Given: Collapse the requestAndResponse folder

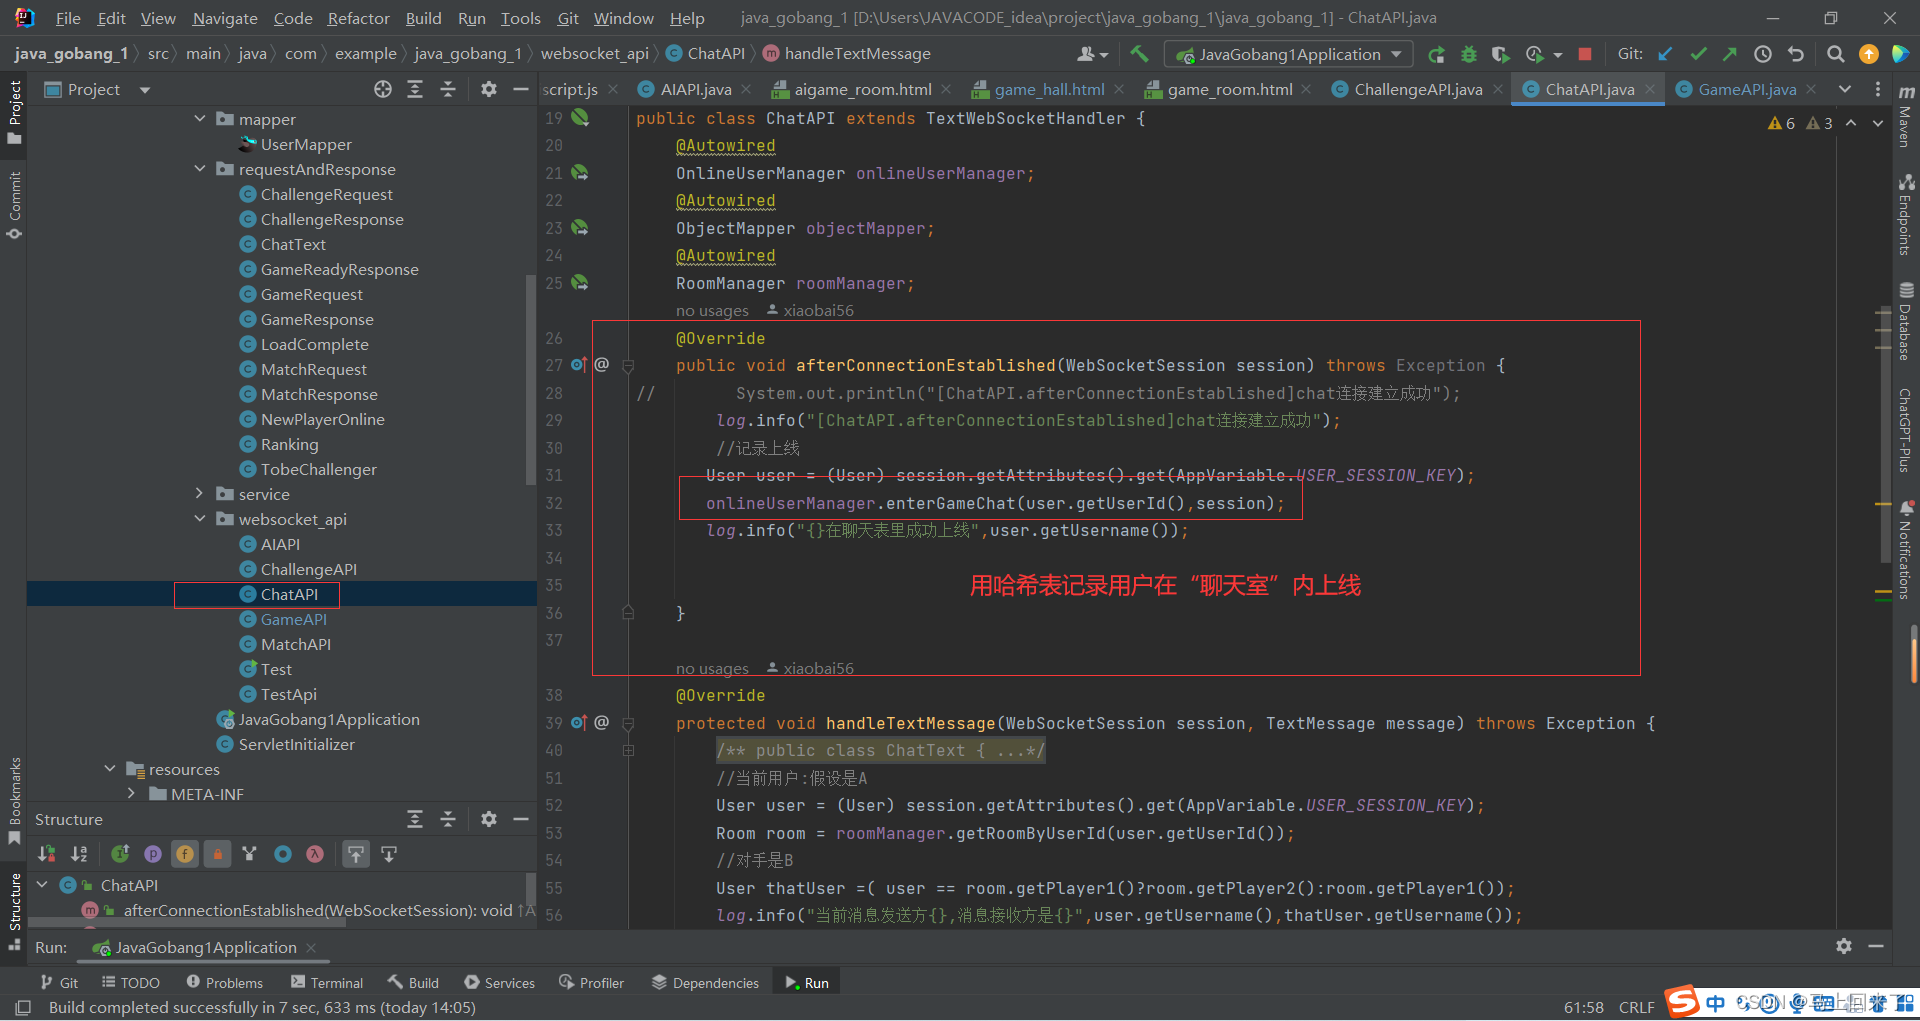Looking at the screenshot, I should click(200, 169).
